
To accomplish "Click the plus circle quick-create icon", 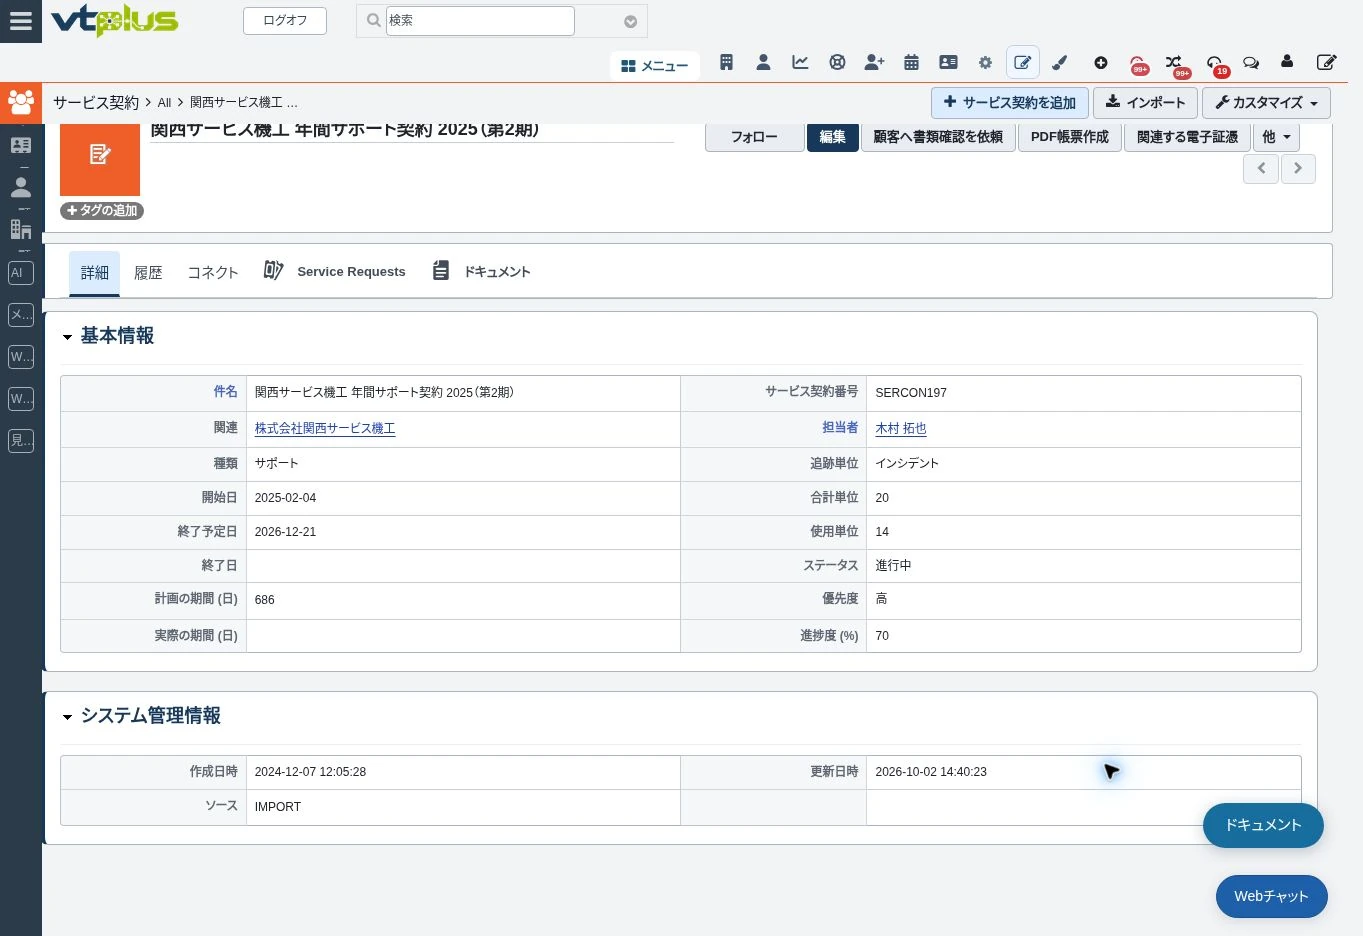I will point(1101,63).
